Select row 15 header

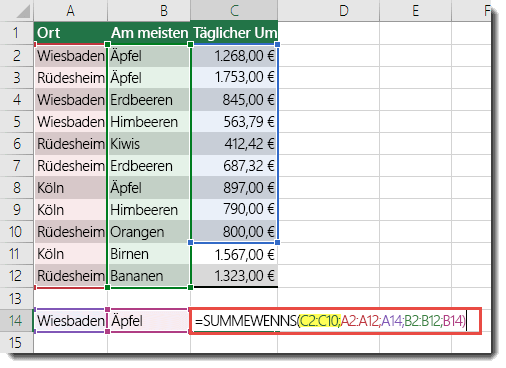coord(17,343)
